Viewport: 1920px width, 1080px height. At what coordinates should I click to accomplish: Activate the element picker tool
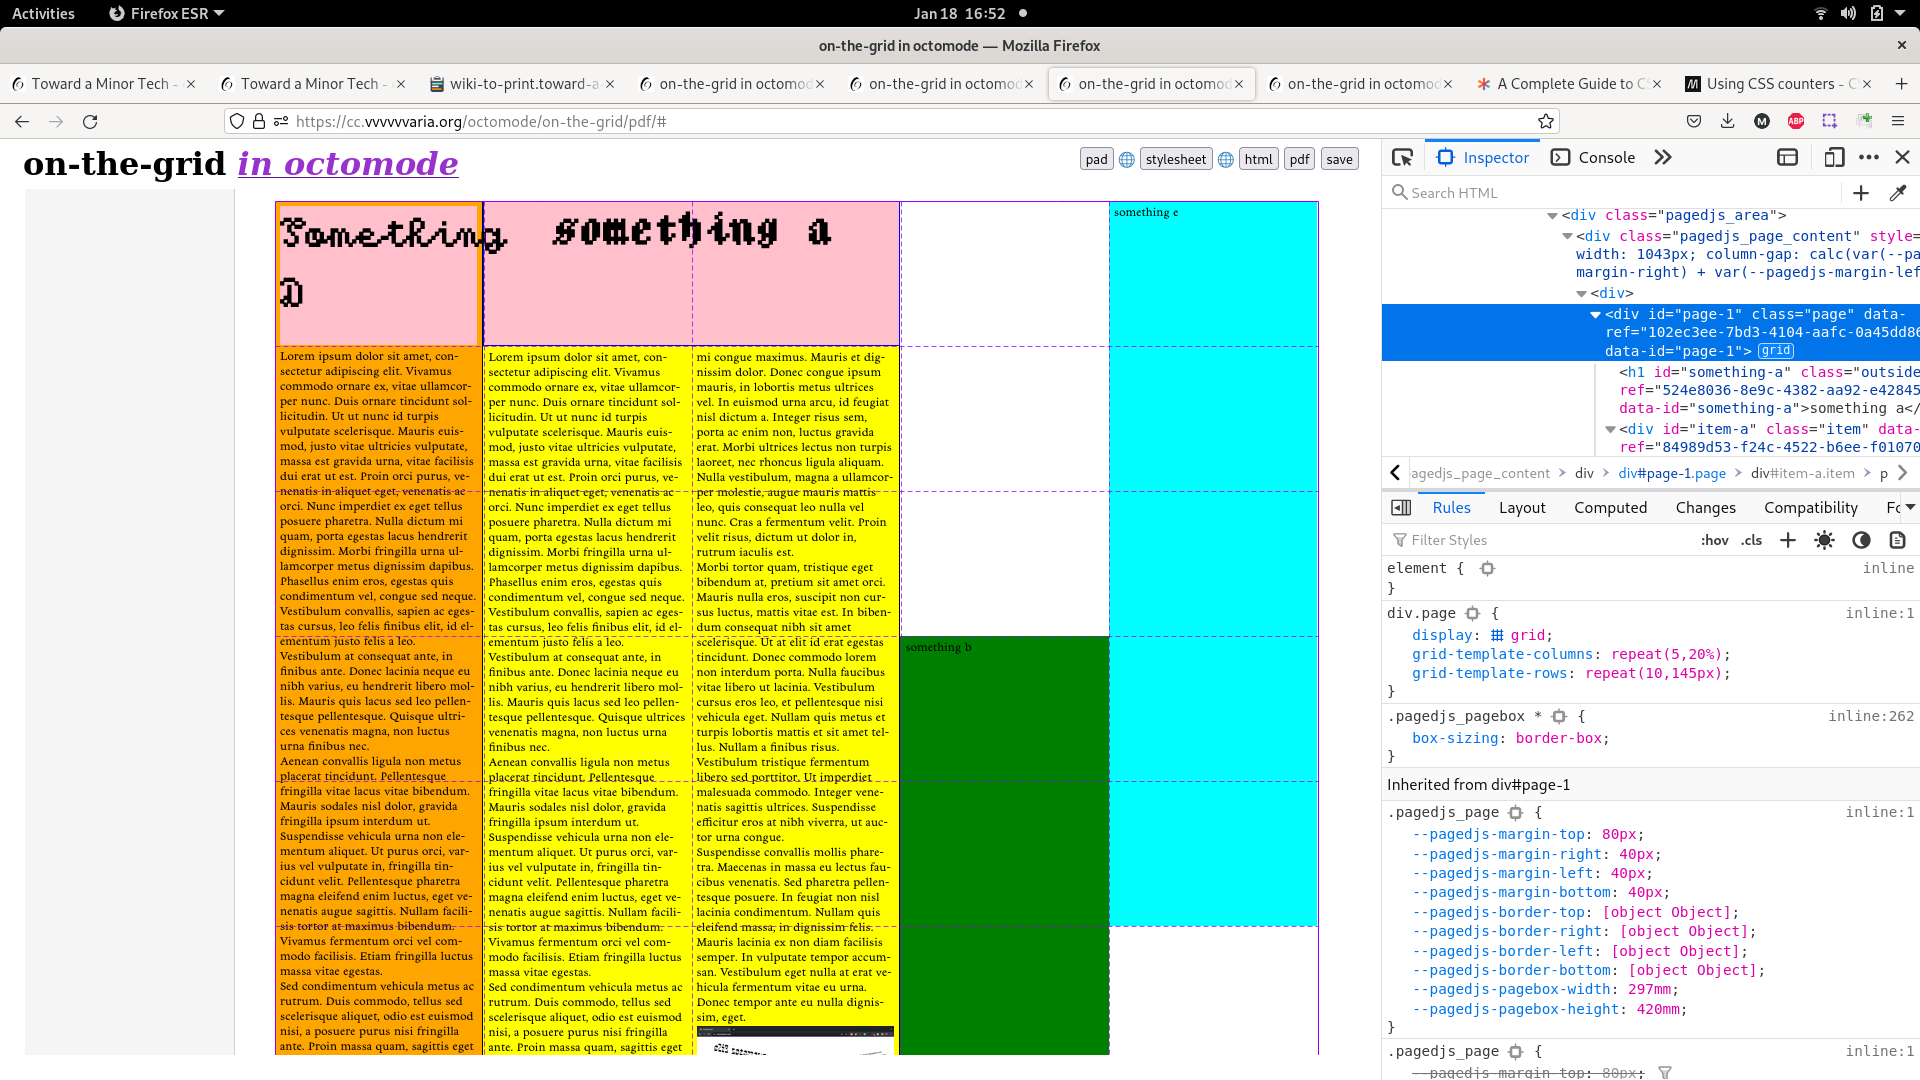pyautogui.click(x=1402, y=158)
